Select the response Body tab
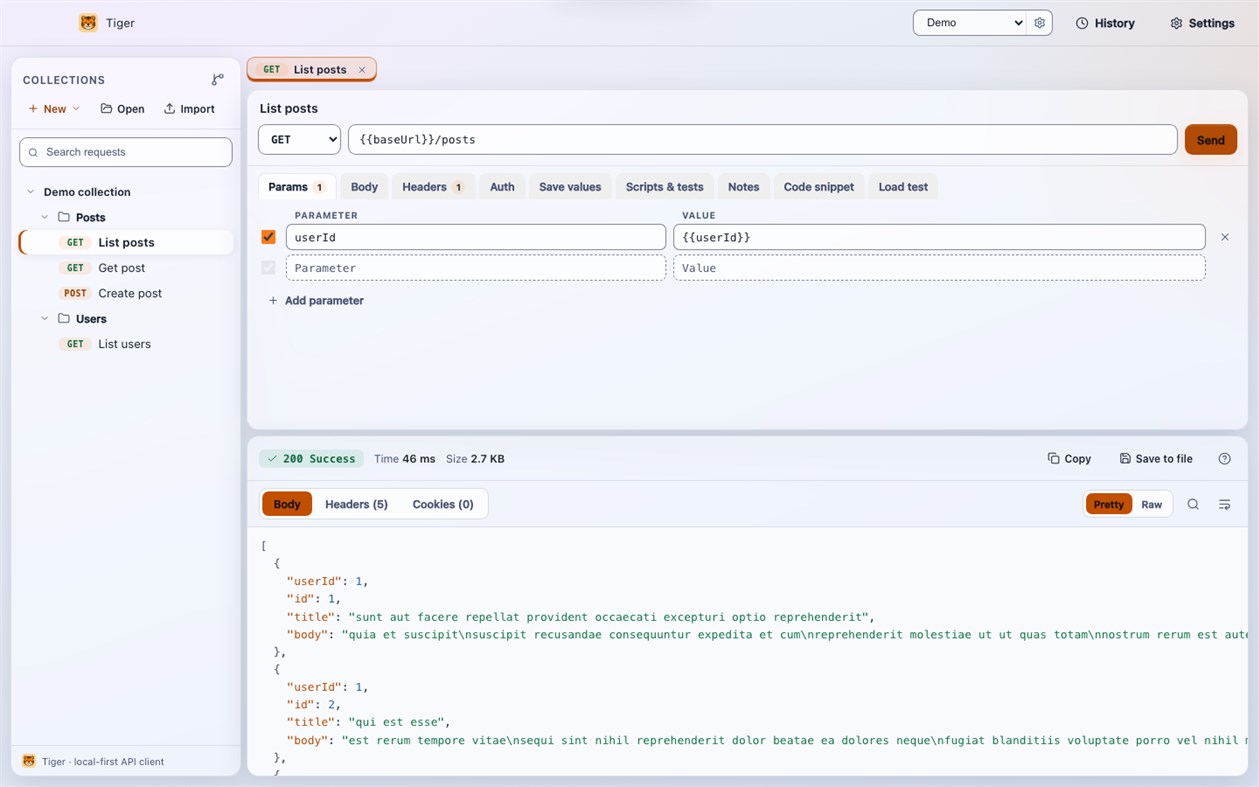 click(287, 504)
